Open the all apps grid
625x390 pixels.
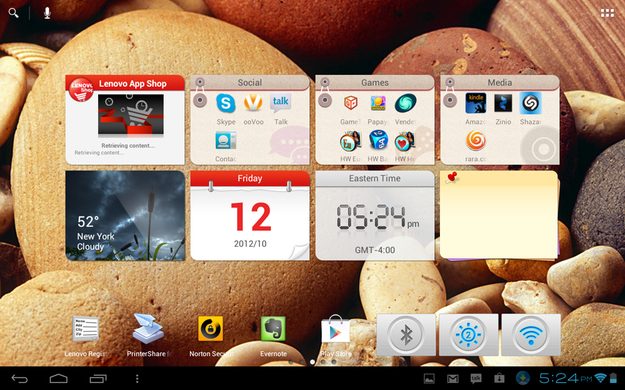coord(607,13)
